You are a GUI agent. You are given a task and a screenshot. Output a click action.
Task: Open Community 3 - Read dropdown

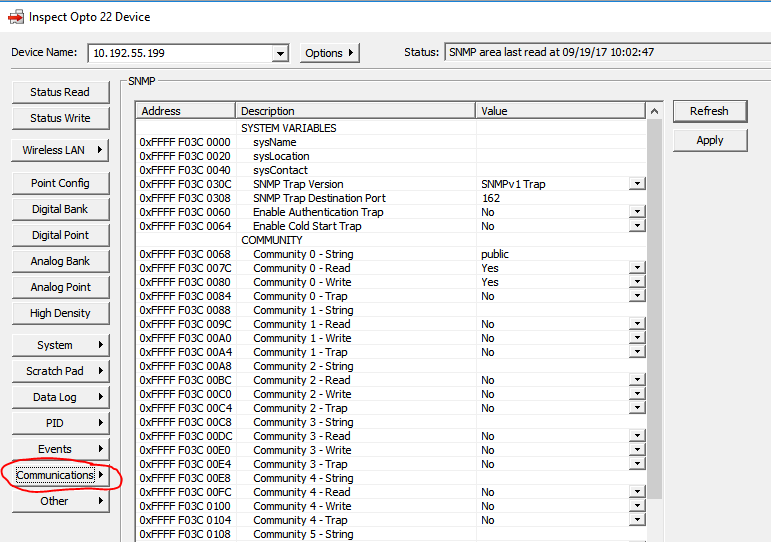(x=637, y=436)
